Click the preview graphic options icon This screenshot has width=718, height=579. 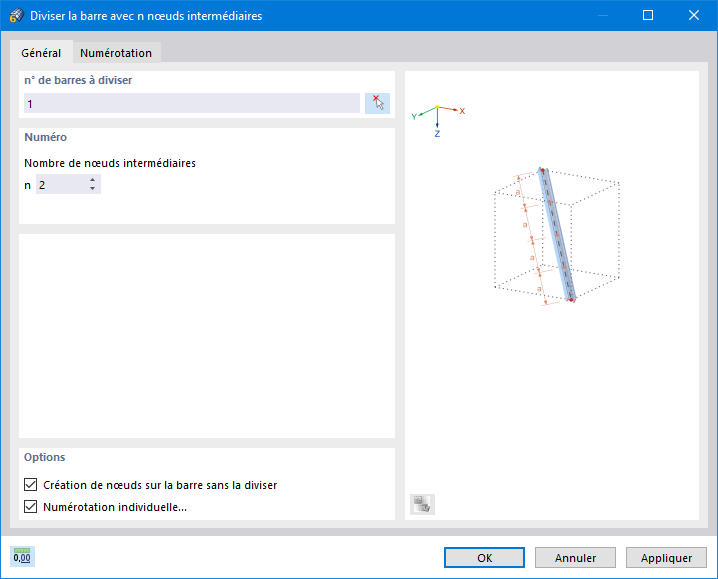422,504
